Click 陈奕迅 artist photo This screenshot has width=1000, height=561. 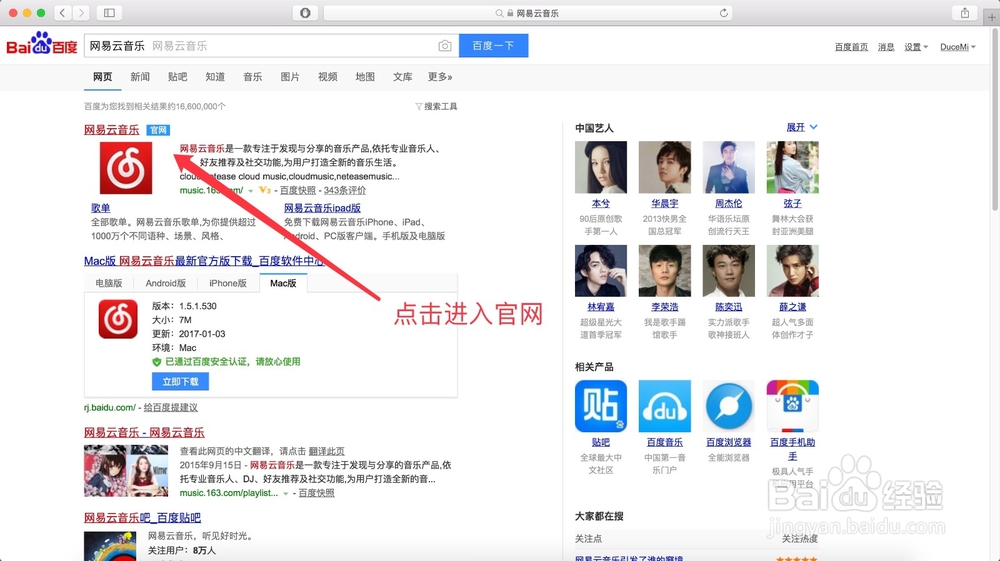point(728,271)
